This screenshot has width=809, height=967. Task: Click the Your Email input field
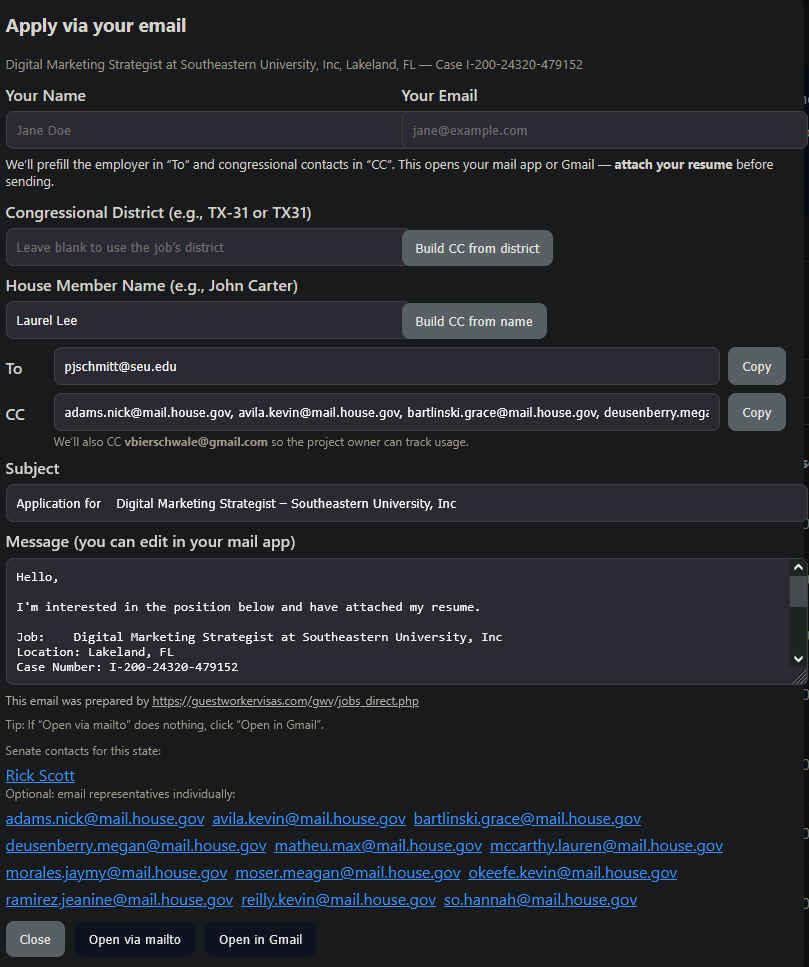[604, 130]
